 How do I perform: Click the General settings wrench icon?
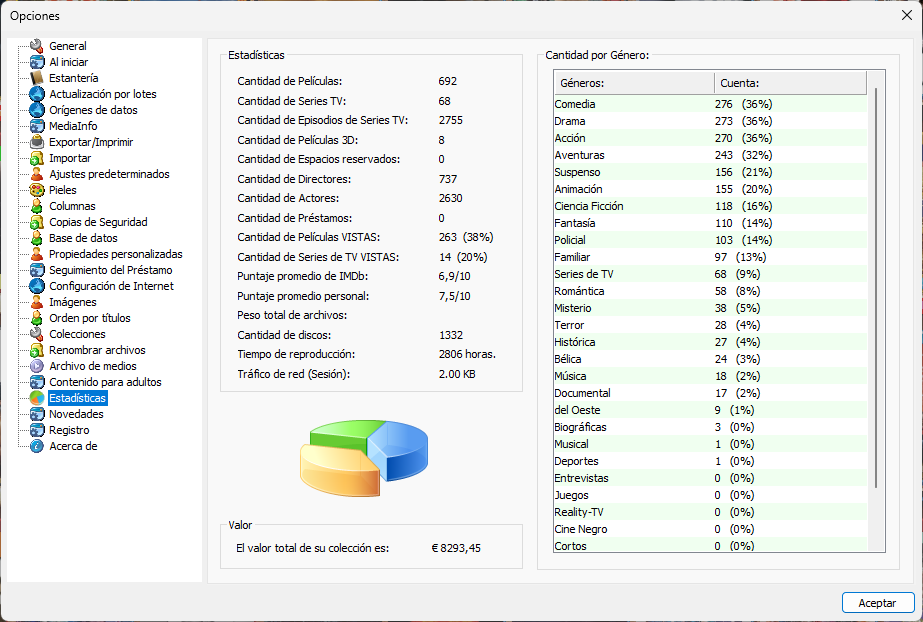click(37, 46)
